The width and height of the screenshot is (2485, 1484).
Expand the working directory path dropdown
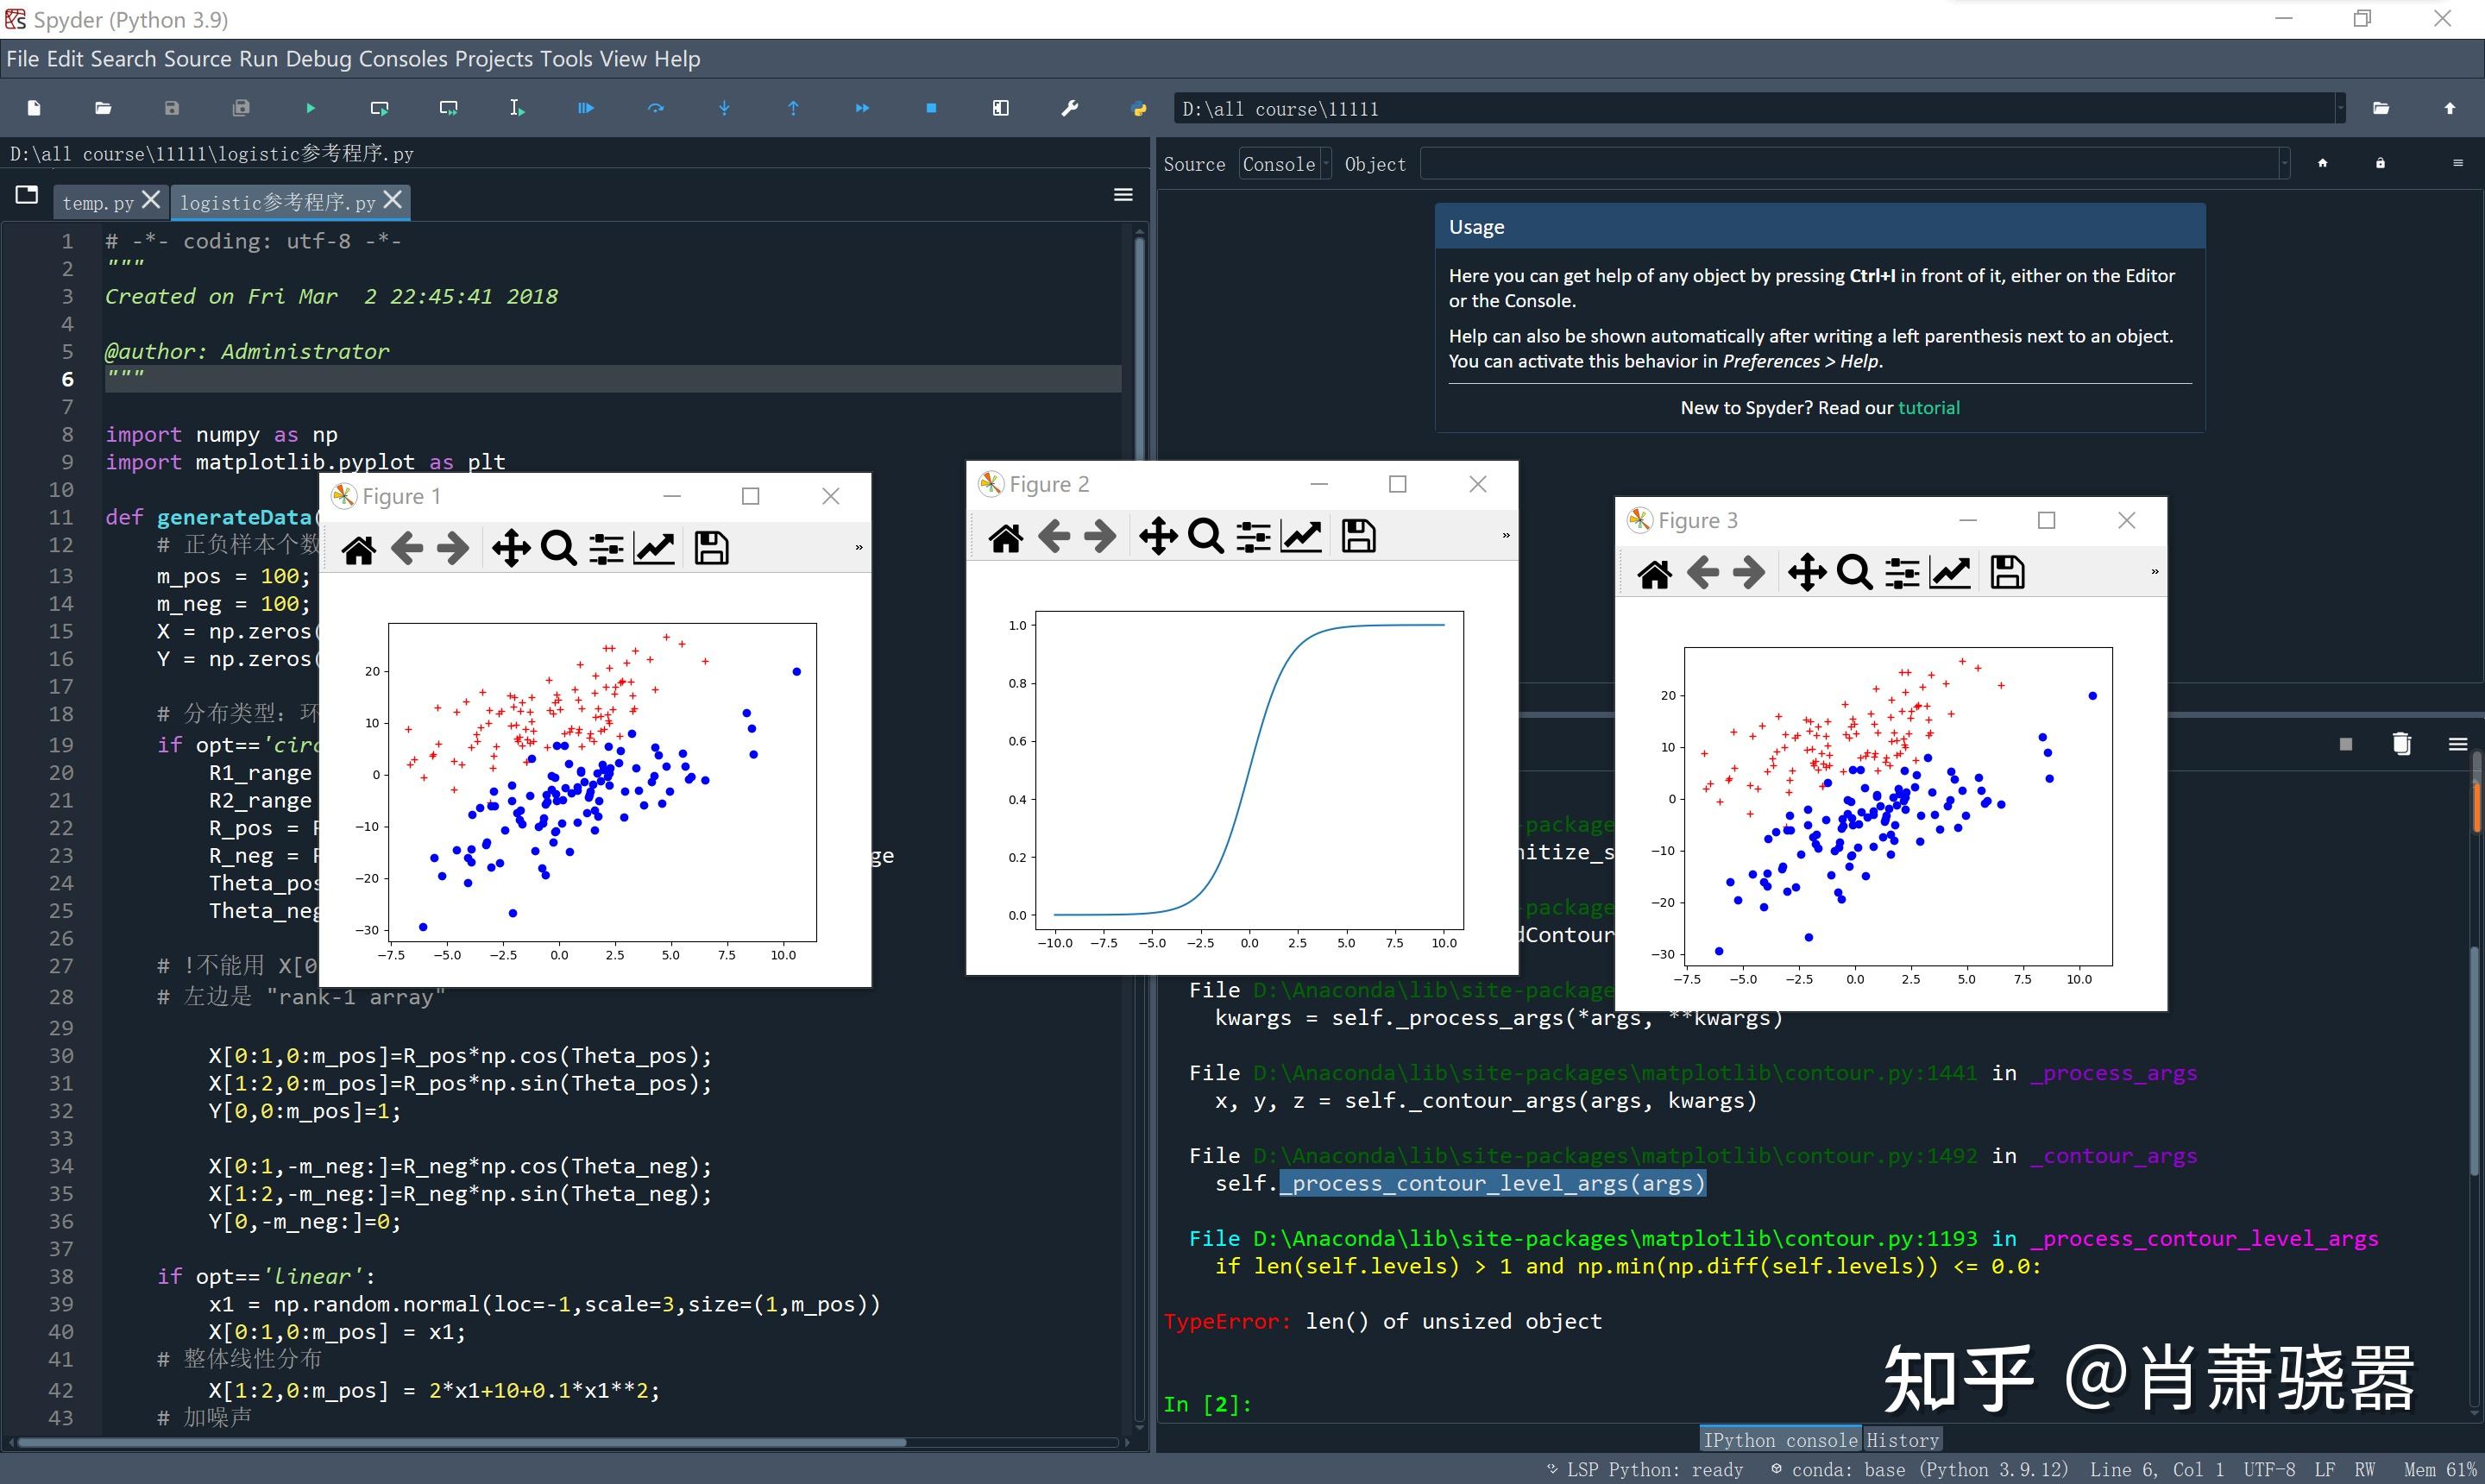2340,108
